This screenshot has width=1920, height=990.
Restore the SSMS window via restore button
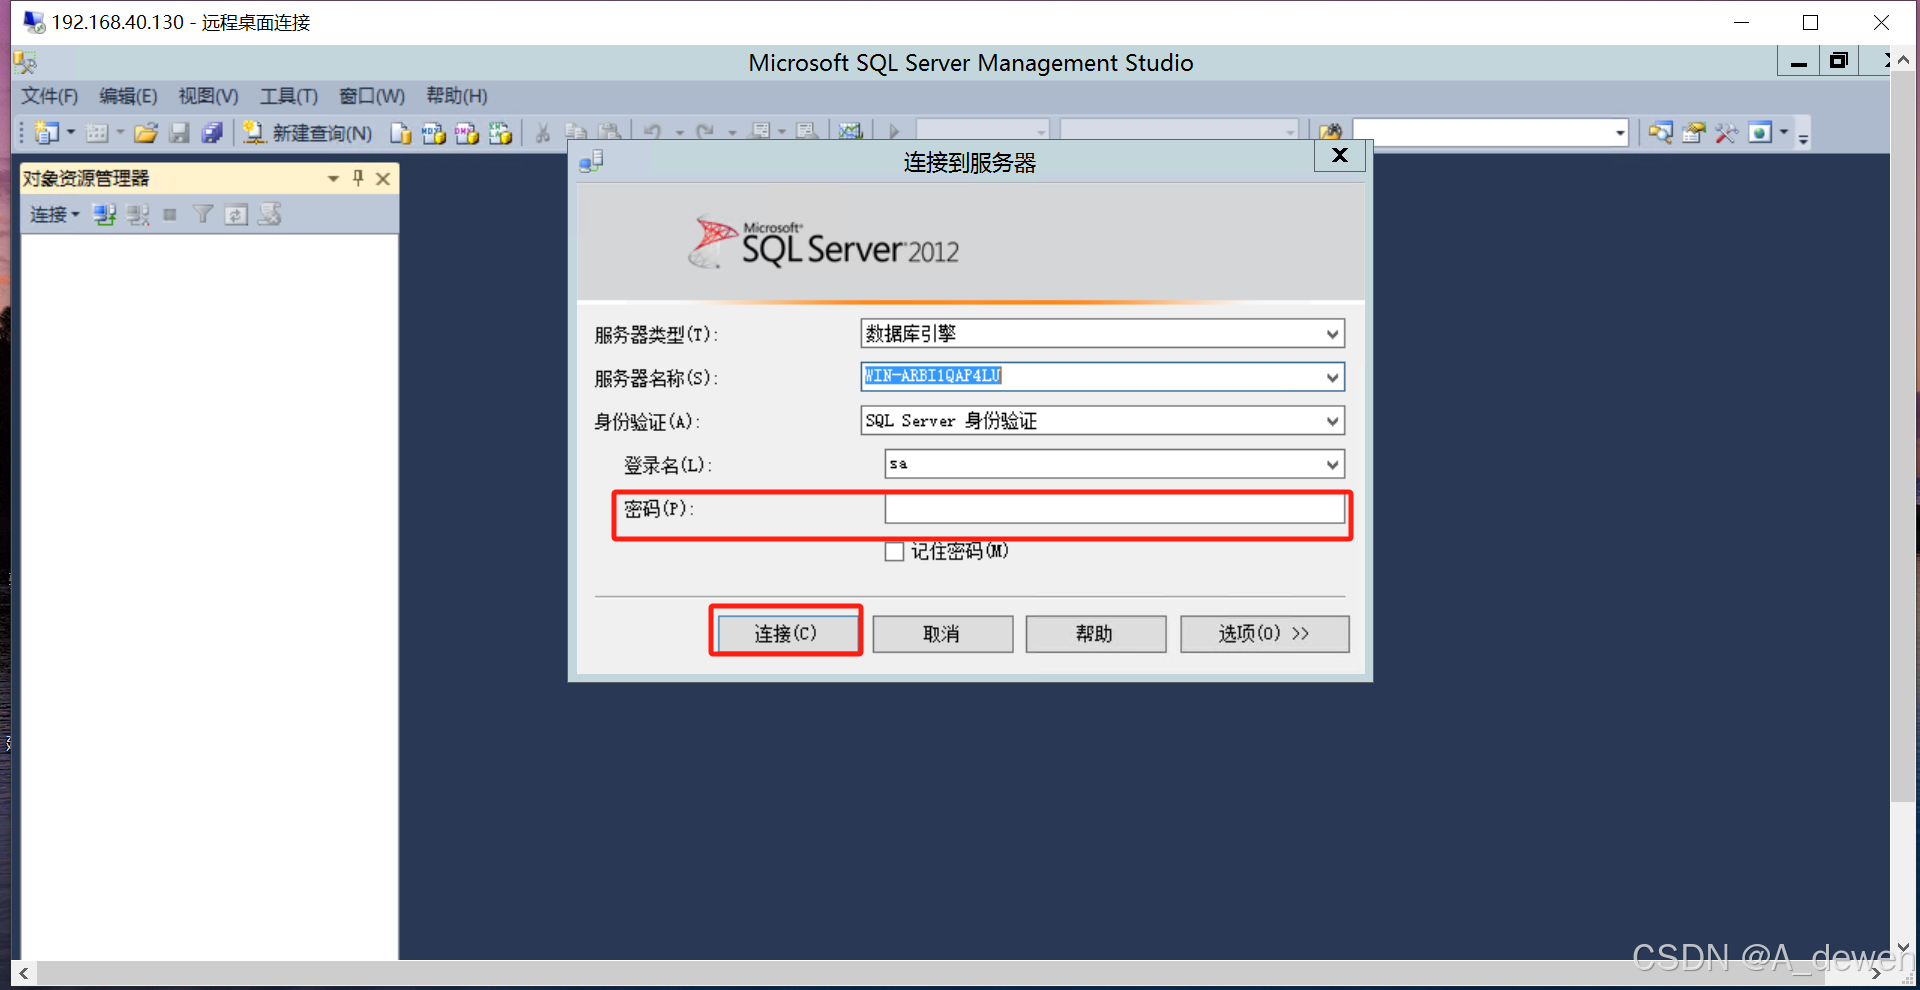[x=1838, y=61]
